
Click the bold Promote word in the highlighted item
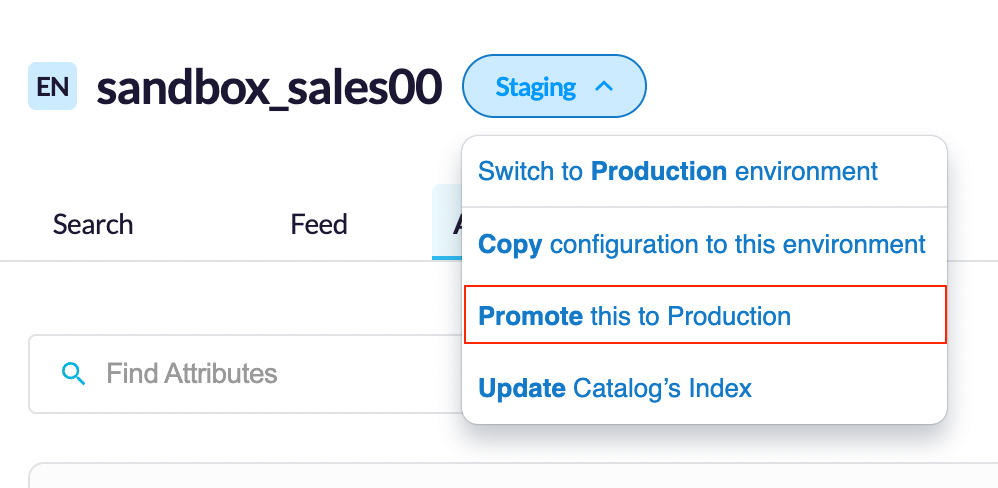(530, 316)
